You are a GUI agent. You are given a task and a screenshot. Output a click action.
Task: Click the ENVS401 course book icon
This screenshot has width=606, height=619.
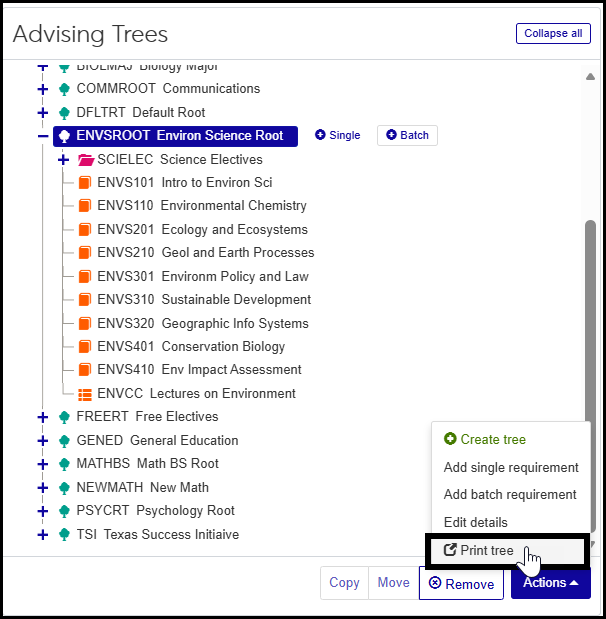85,347
